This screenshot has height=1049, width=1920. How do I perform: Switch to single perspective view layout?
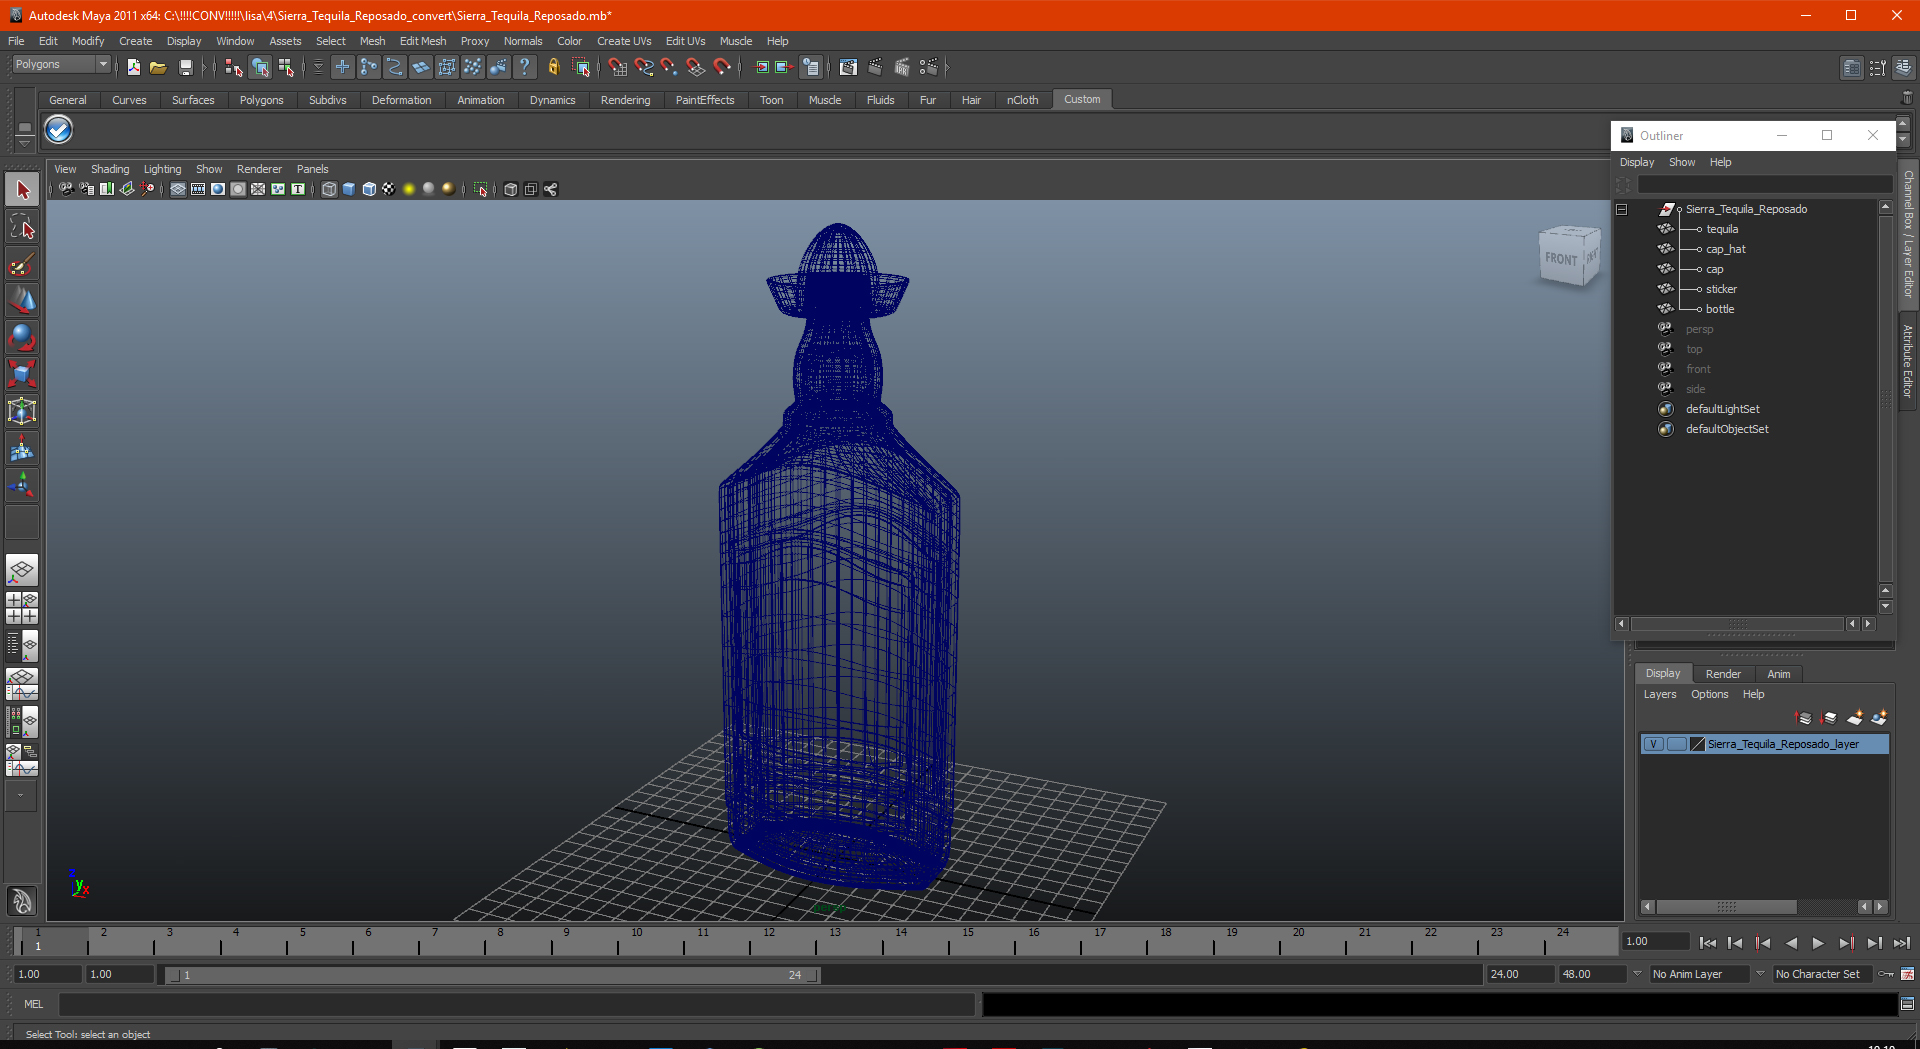[x=22, y=571]
